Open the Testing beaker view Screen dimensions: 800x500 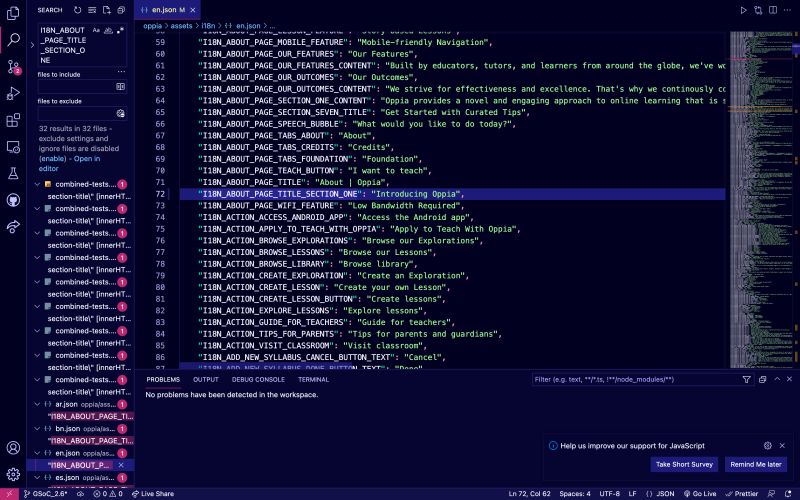click(13, 173)
